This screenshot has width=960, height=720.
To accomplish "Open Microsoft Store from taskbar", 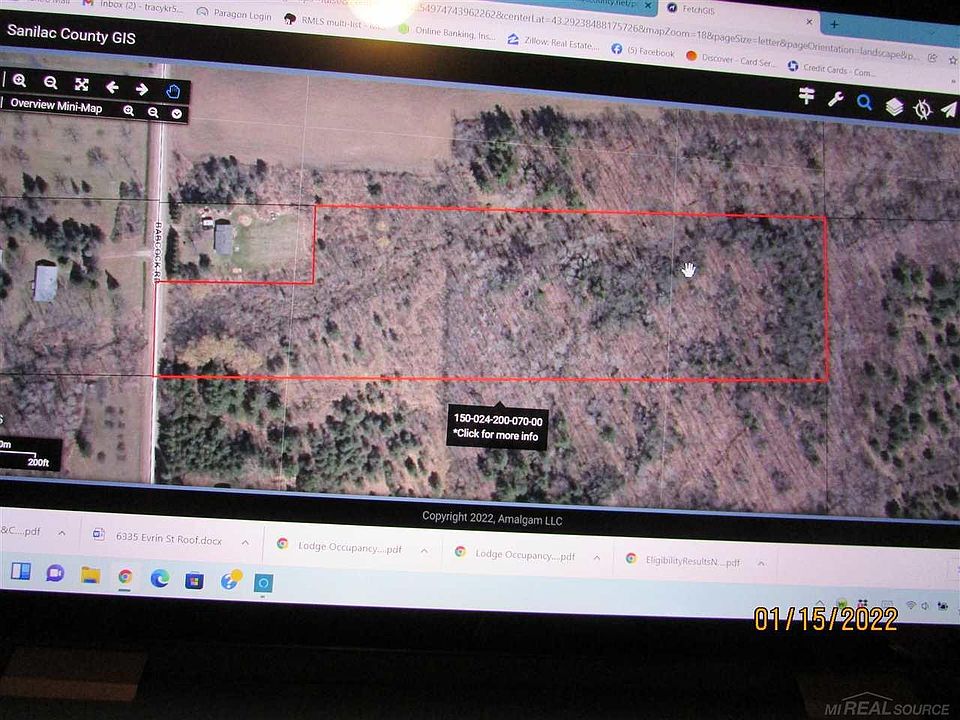I will pyautogui.click(x=195, y=580).
